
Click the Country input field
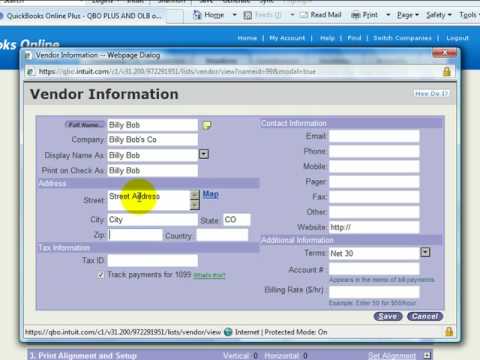click(222, 235)
